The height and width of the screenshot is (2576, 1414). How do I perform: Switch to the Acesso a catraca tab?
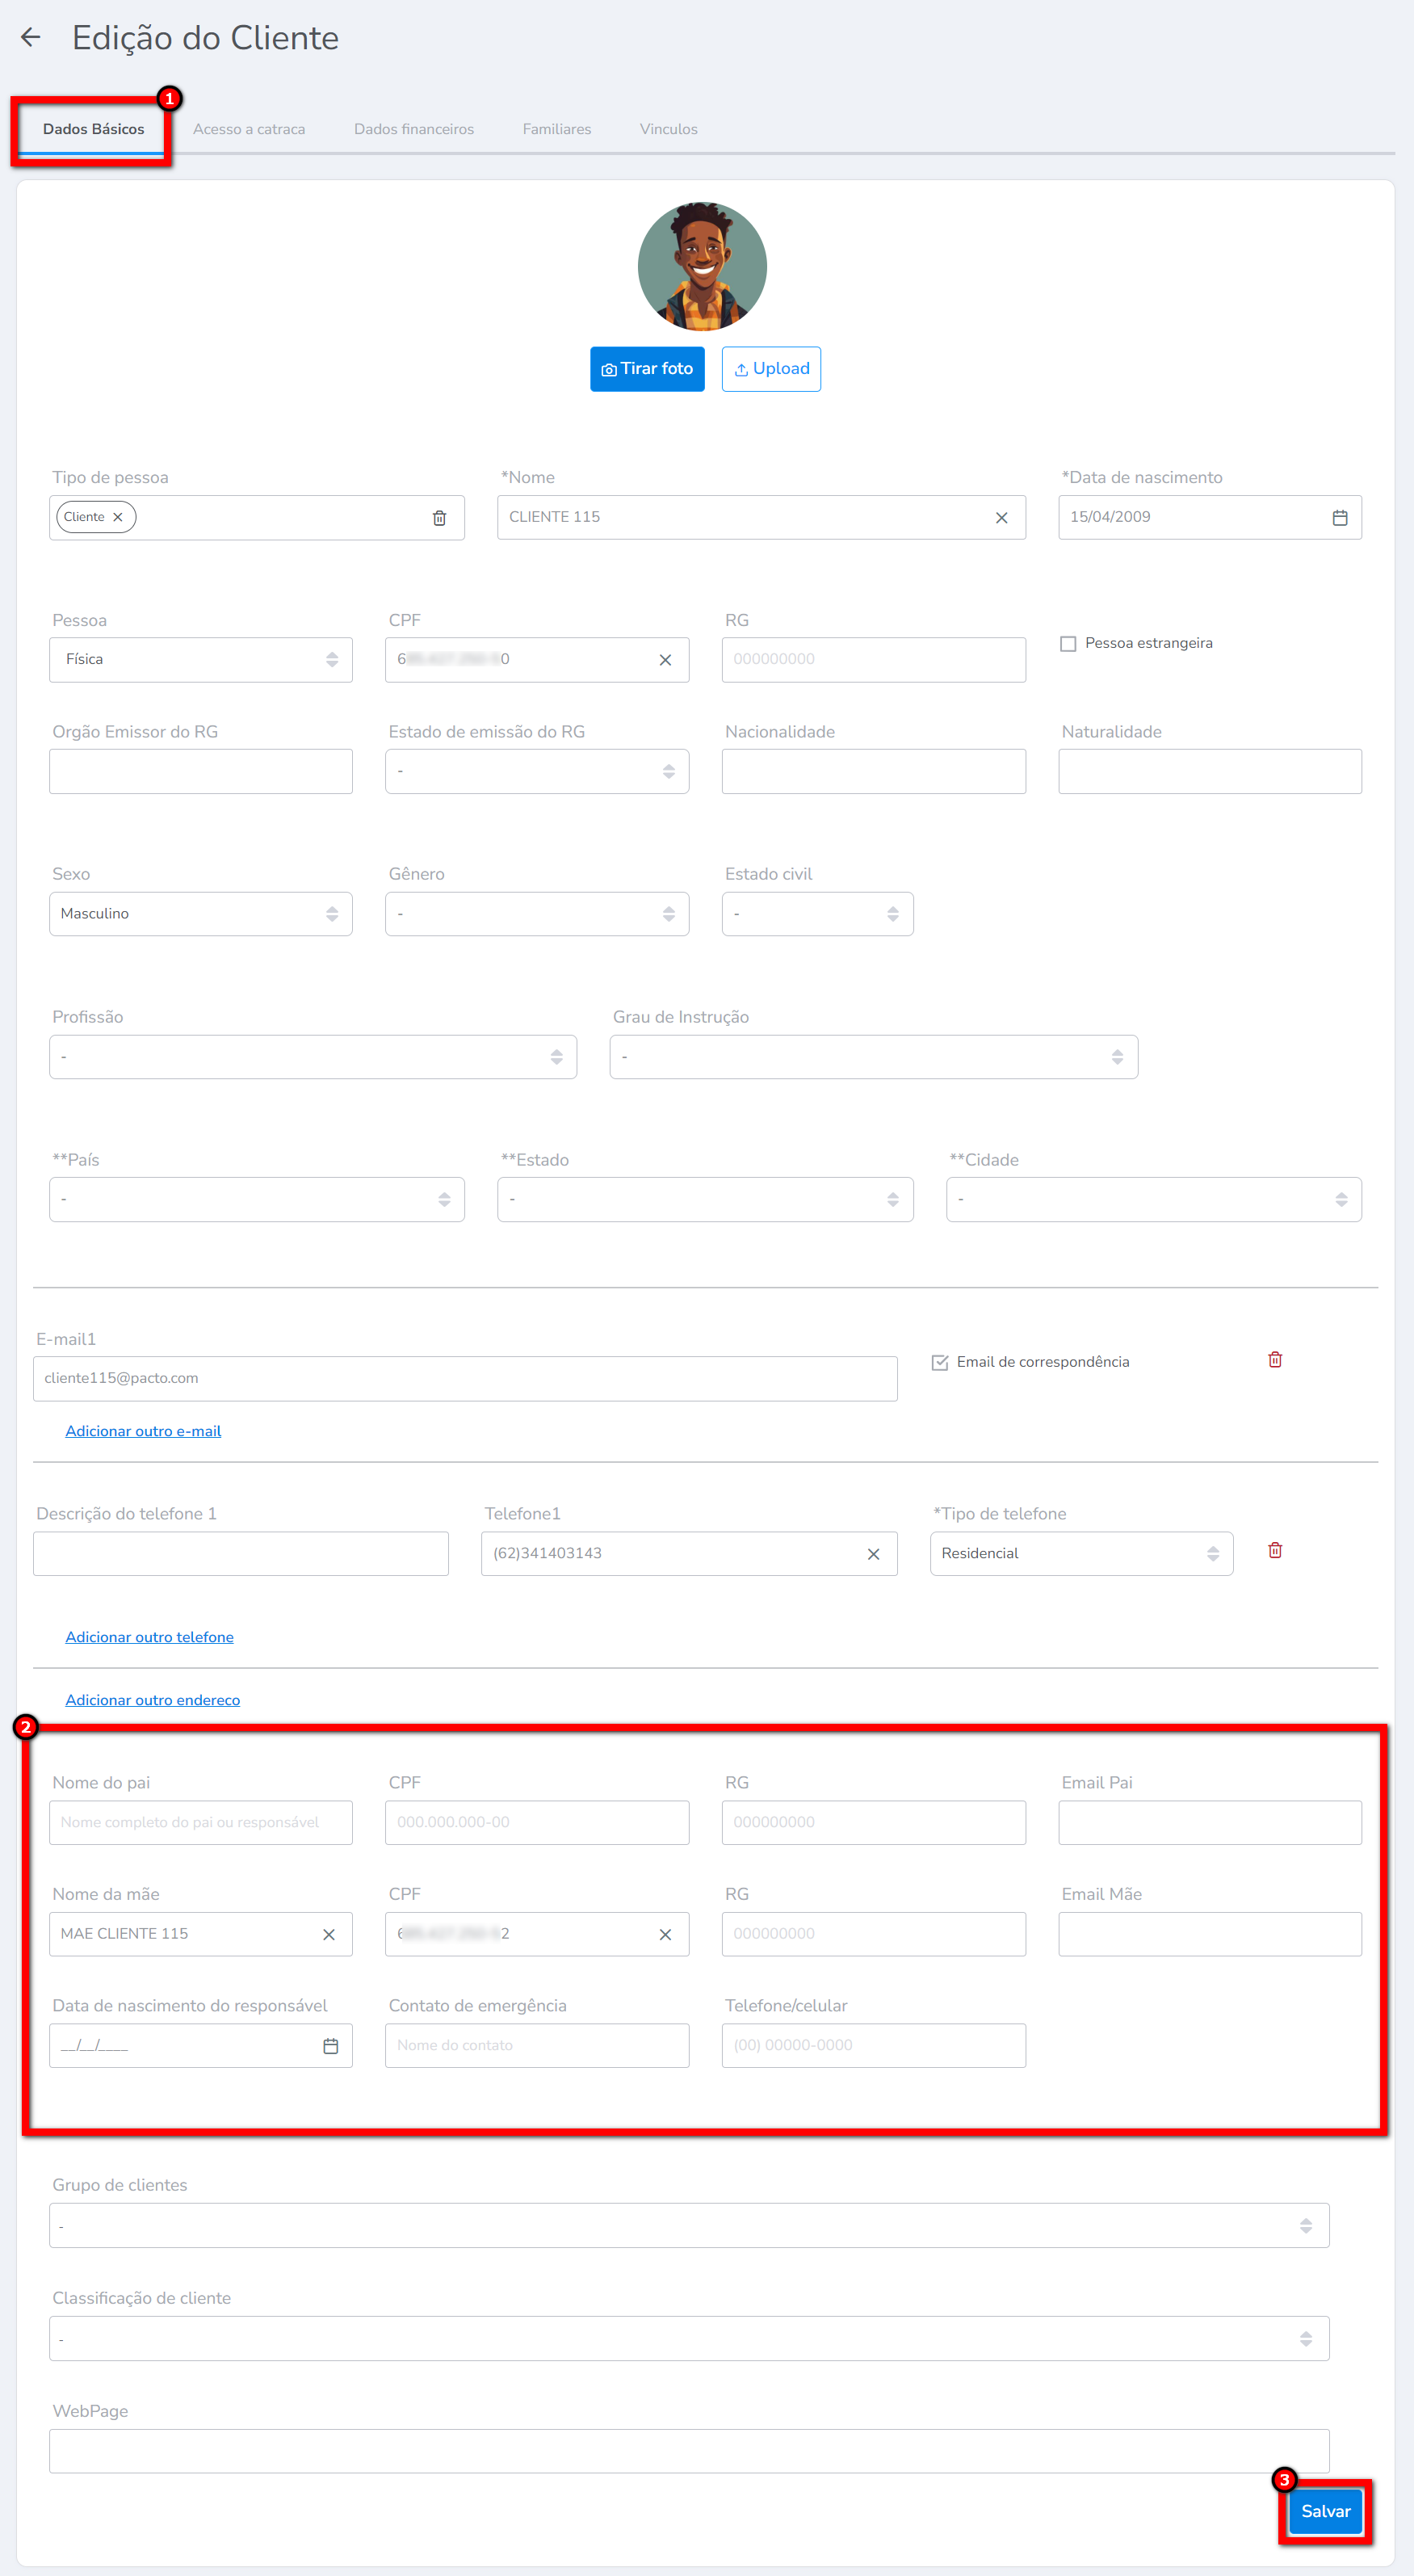tap(249, 130)
